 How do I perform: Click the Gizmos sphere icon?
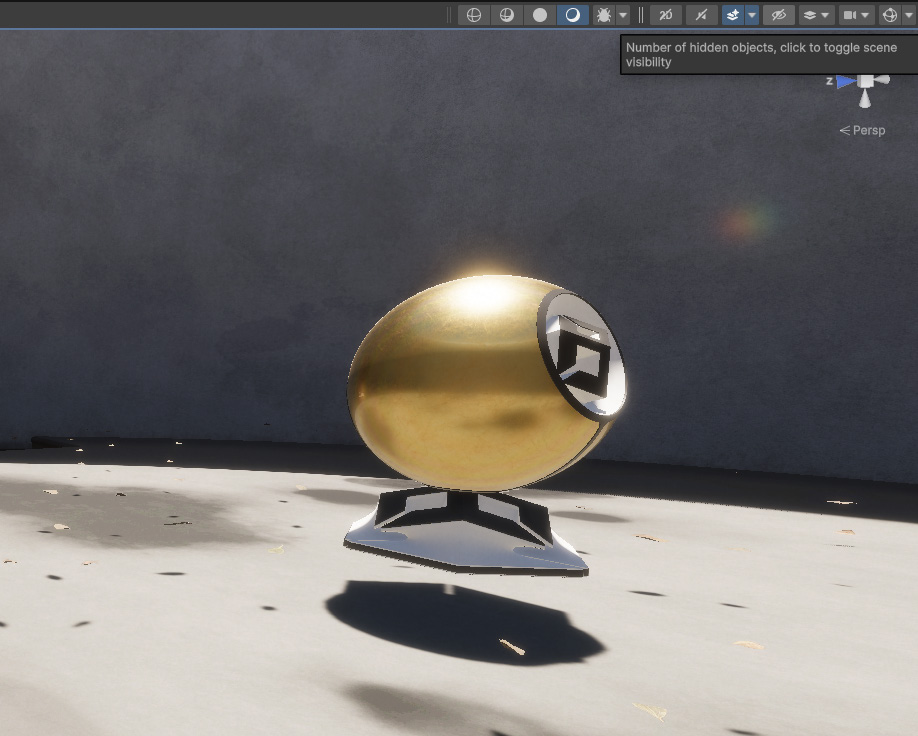point(890,15)
